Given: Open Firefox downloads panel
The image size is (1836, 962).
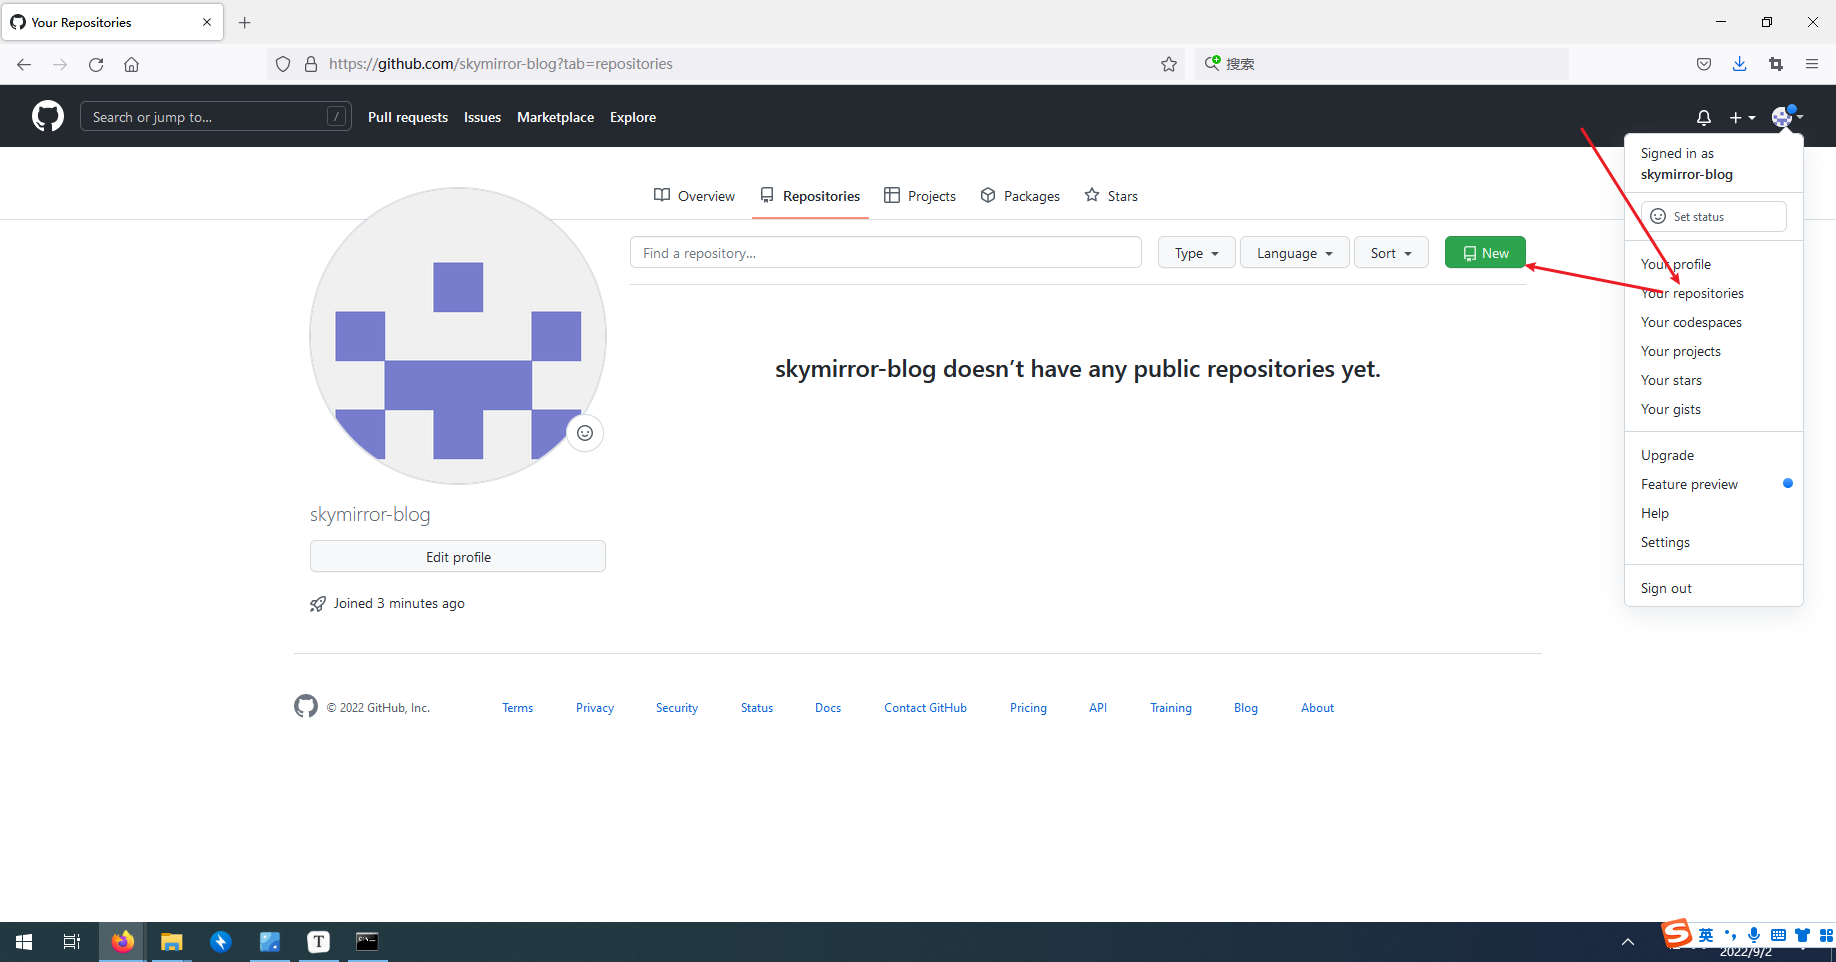Looking at the screenshot, I should click(1740, 64).
